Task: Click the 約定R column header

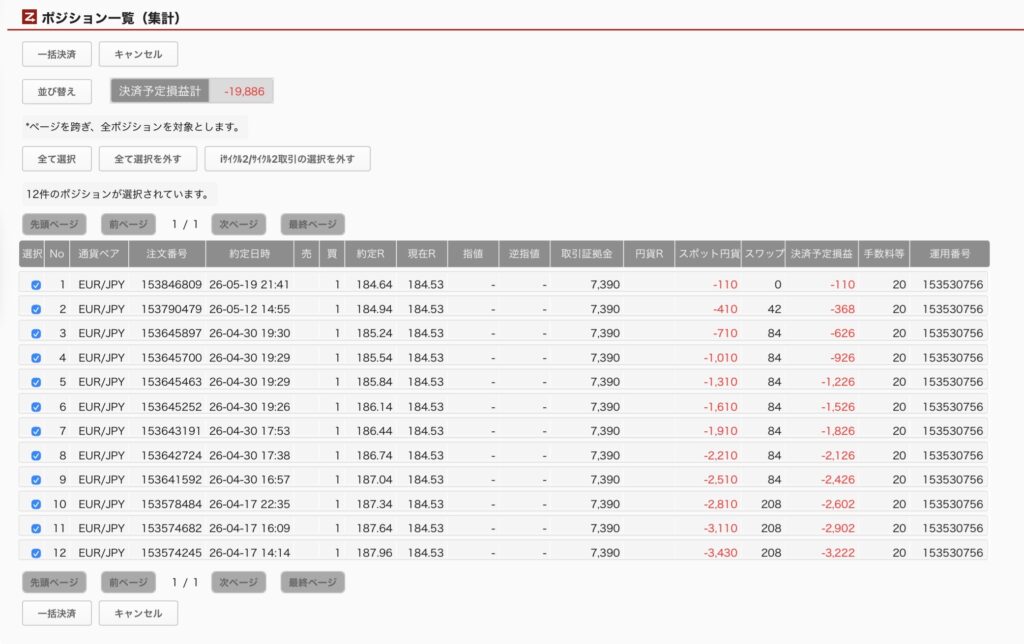Action: 370,253
